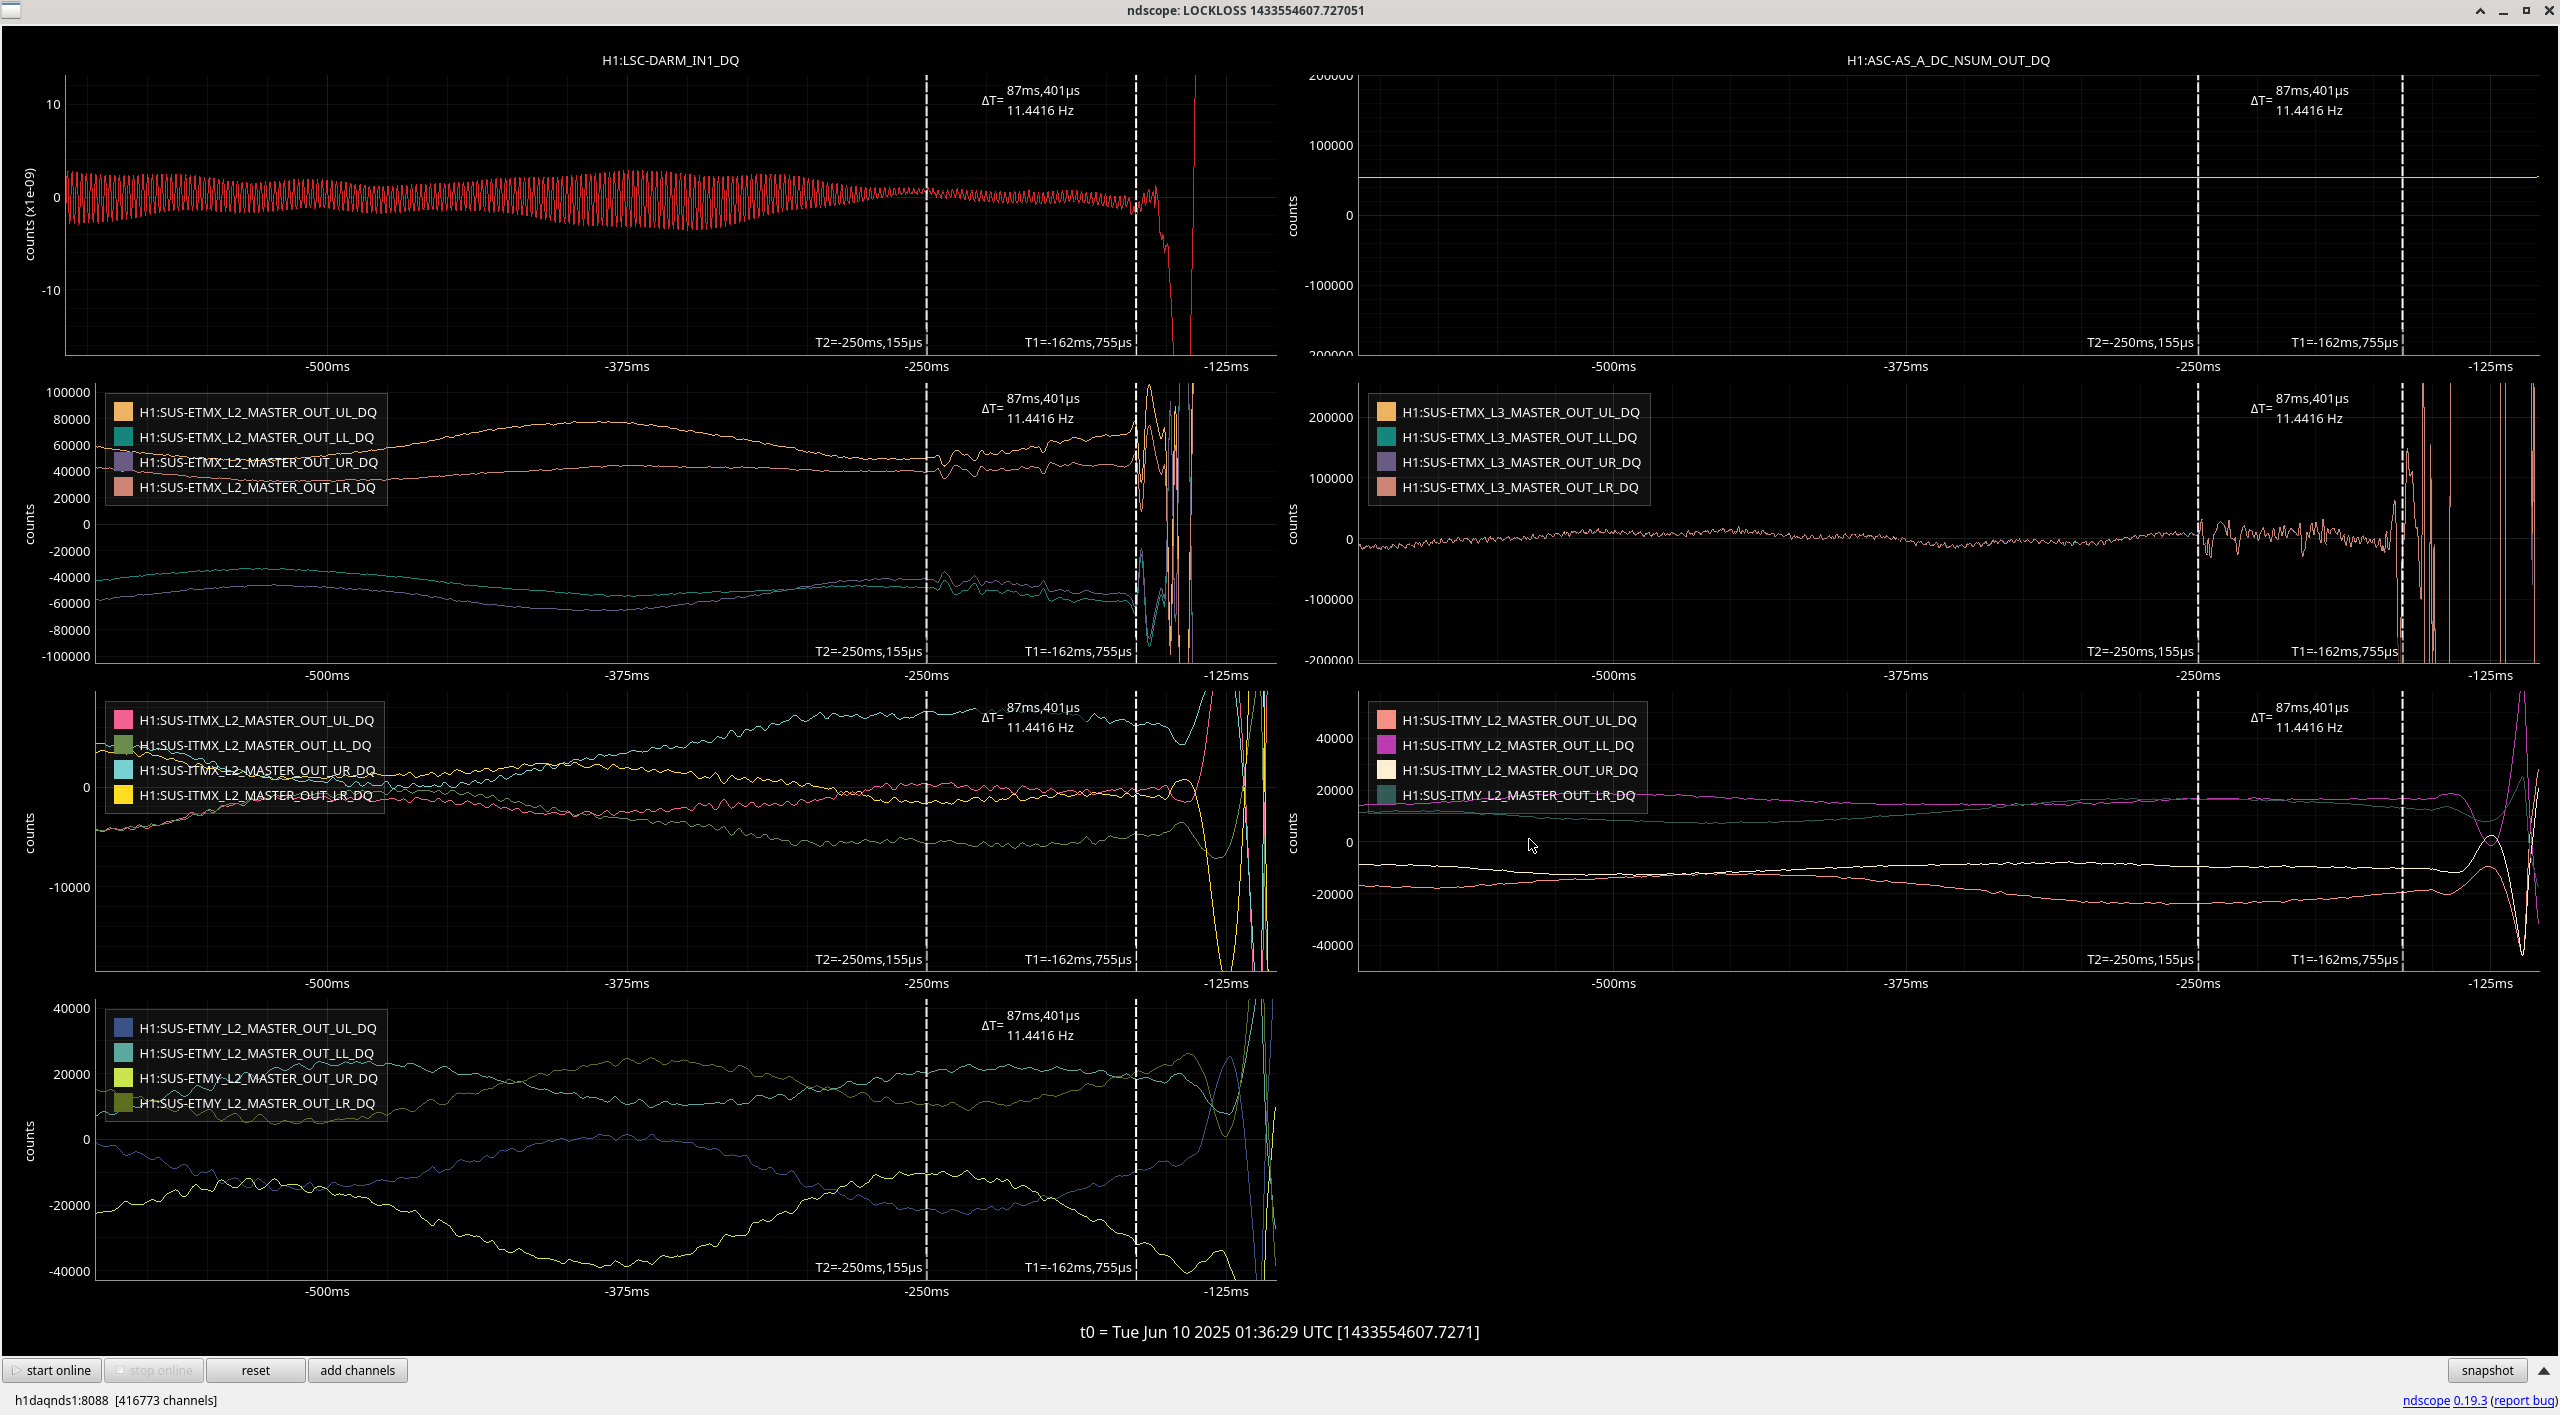
Task: Click ETMX_L3 LR_DQ salmon legend swatch
Action: (1386, 487)
